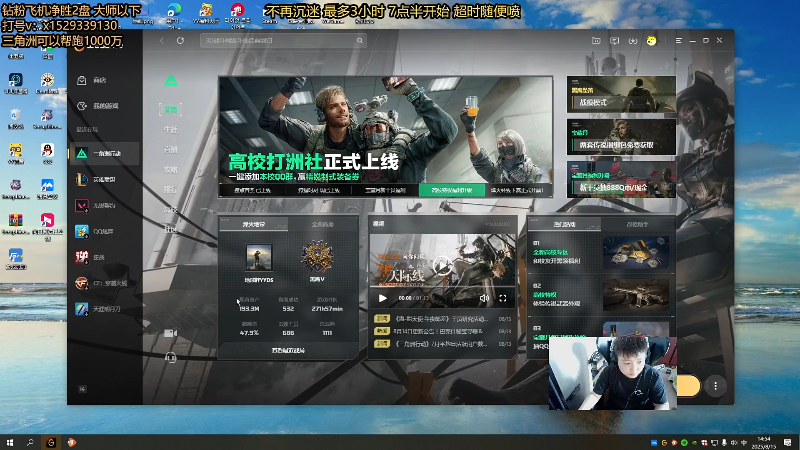800x450 pixels.
Task: Click the taskbar clock
Action: [x=764, y=442]
